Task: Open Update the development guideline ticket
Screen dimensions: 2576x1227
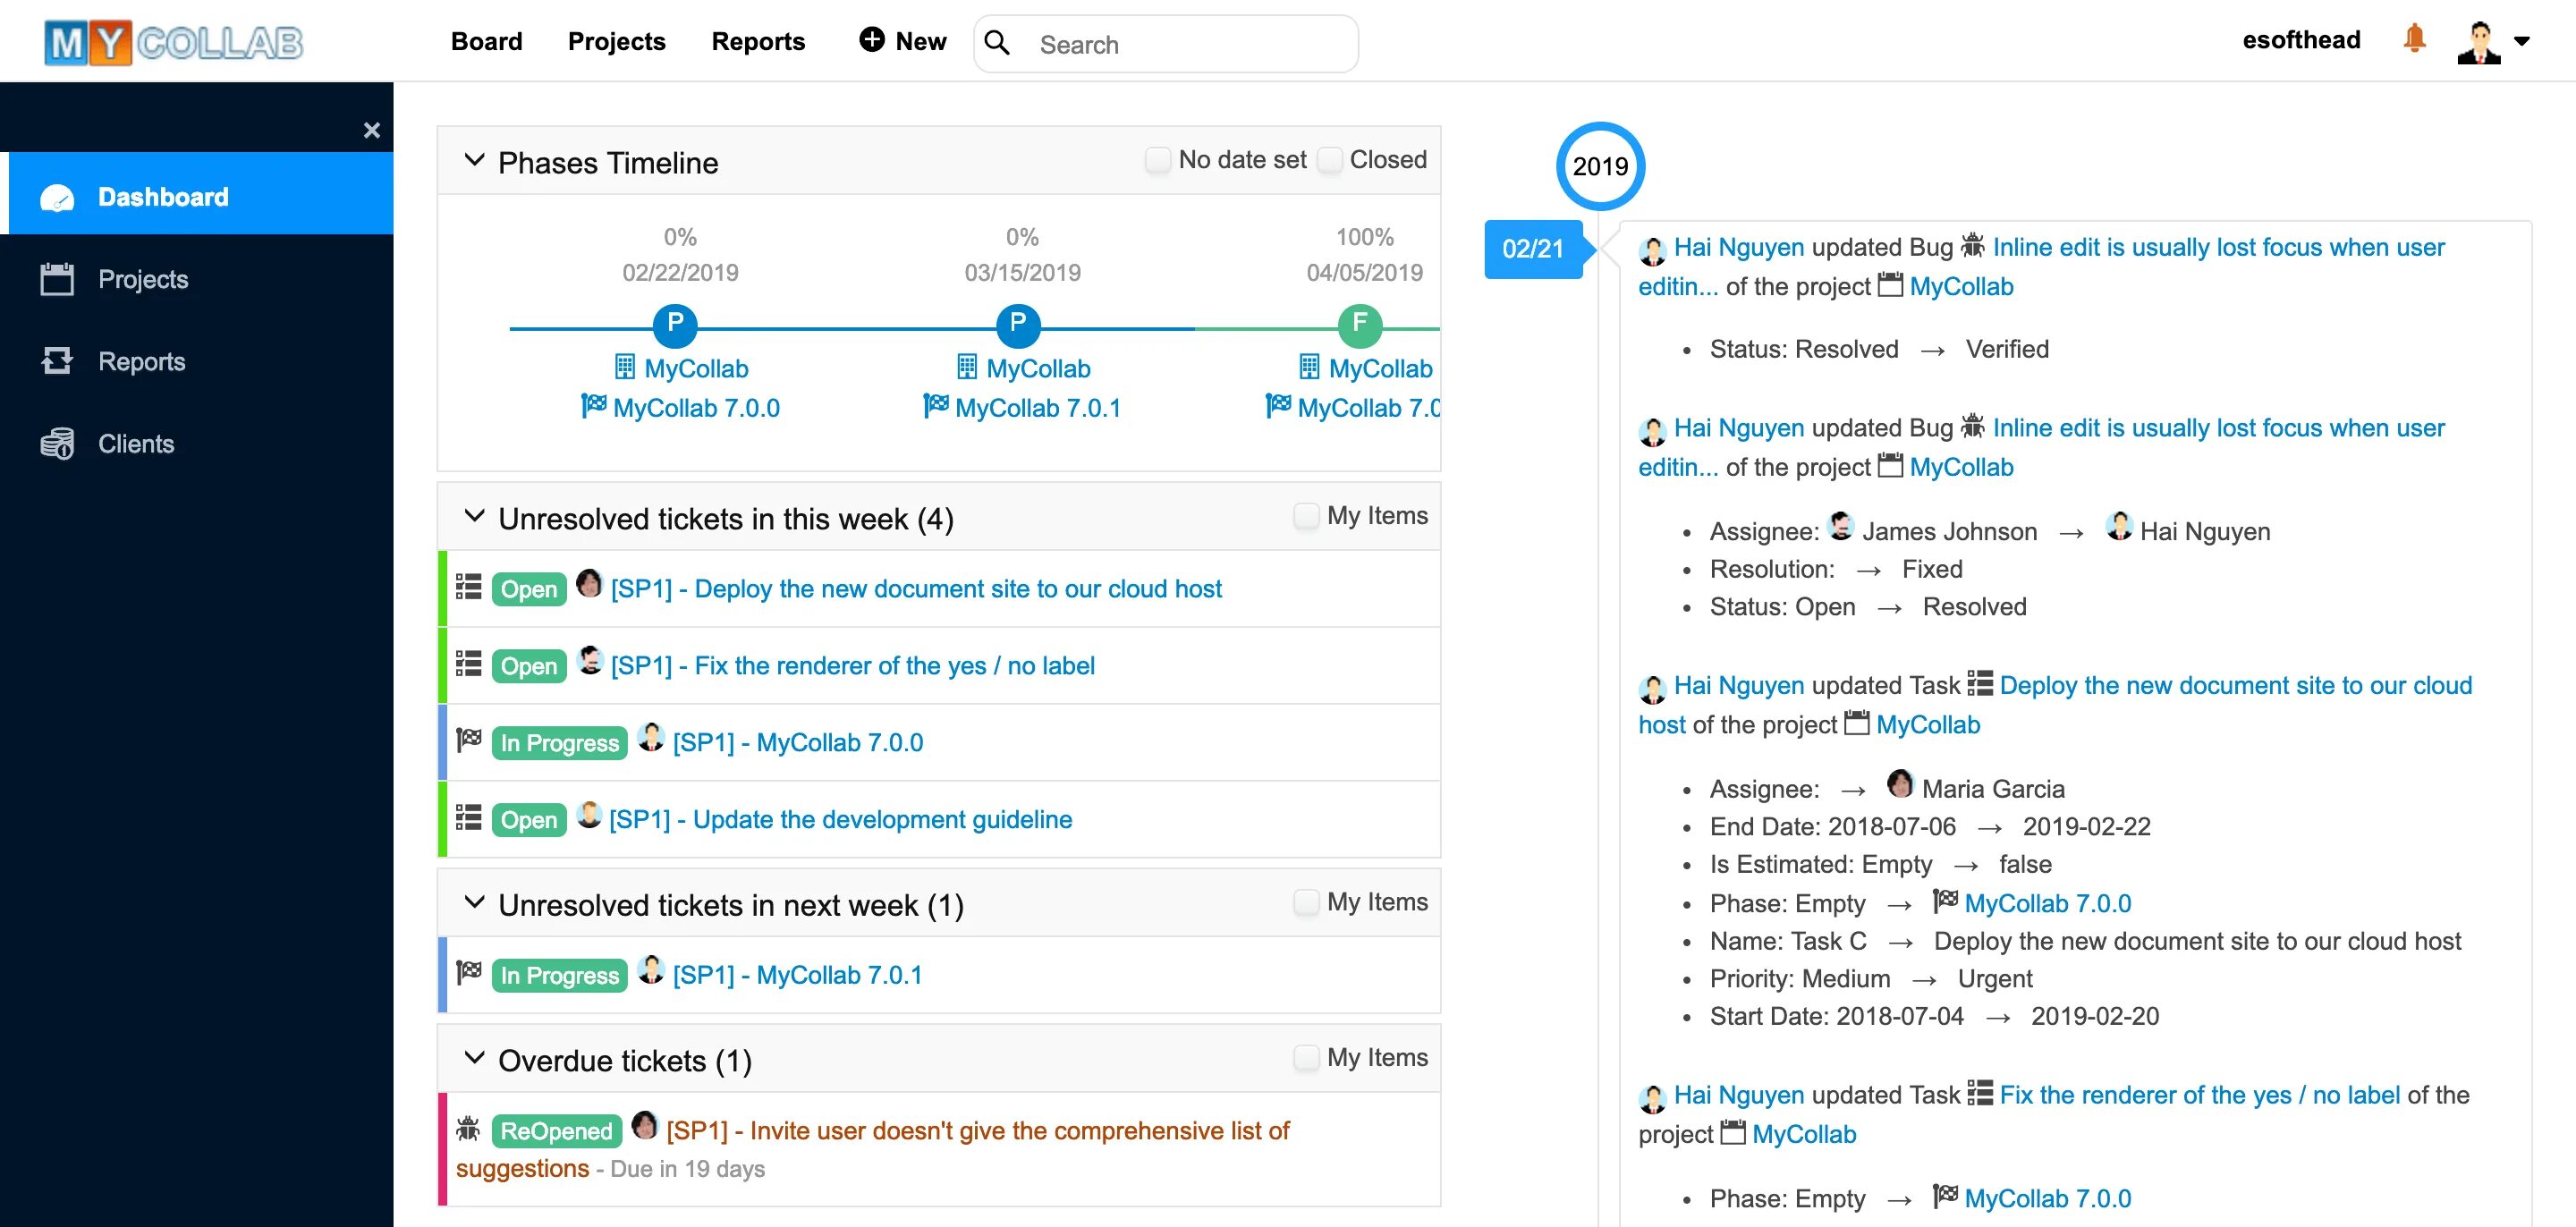Action: 840,820
